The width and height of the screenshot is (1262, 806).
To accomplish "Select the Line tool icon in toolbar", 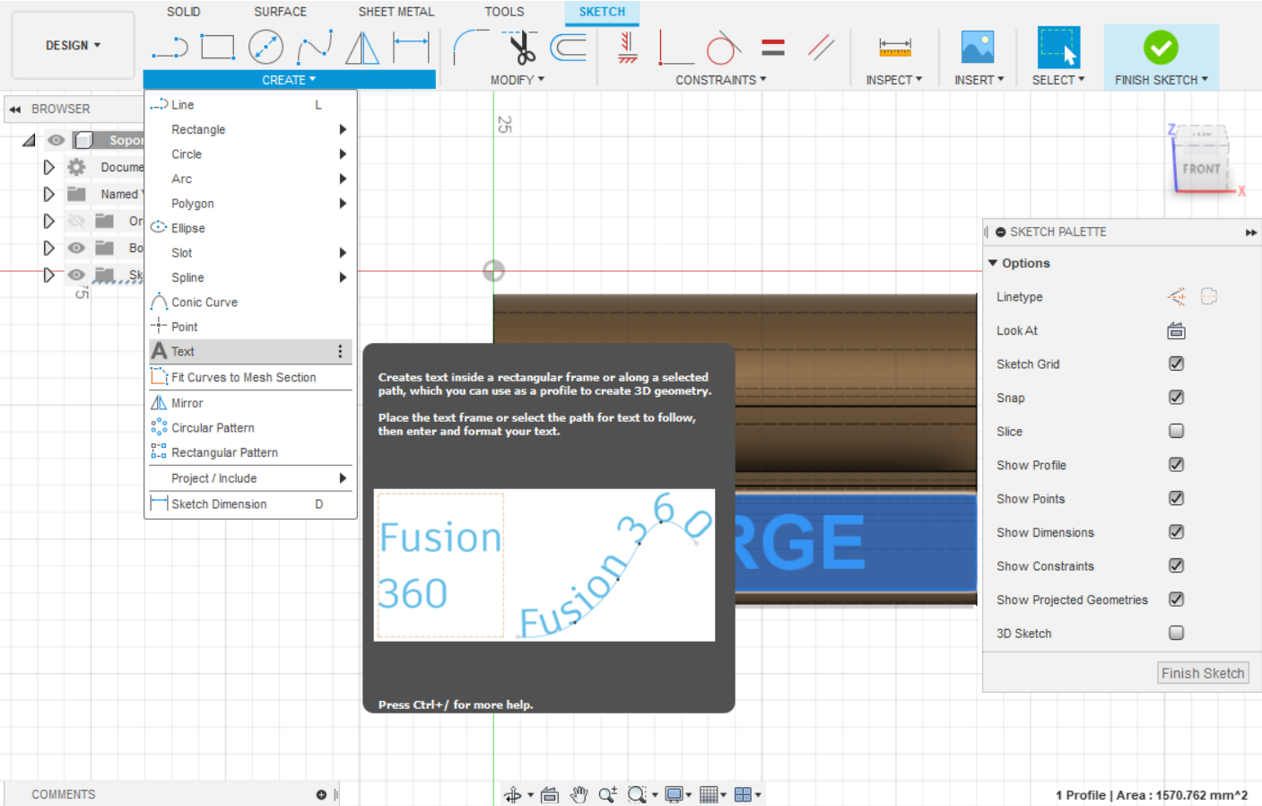I will click(x=169, y=46).
